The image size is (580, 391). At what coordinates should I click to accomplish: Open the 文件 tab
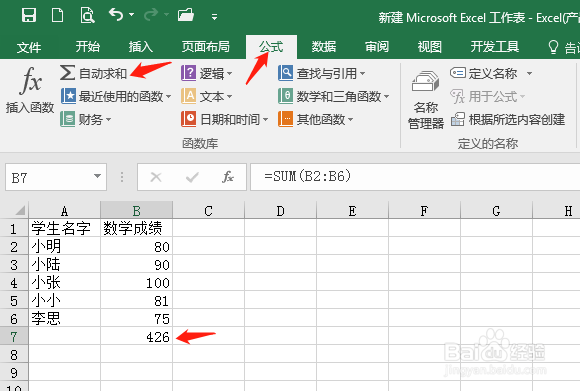(29, 47)
